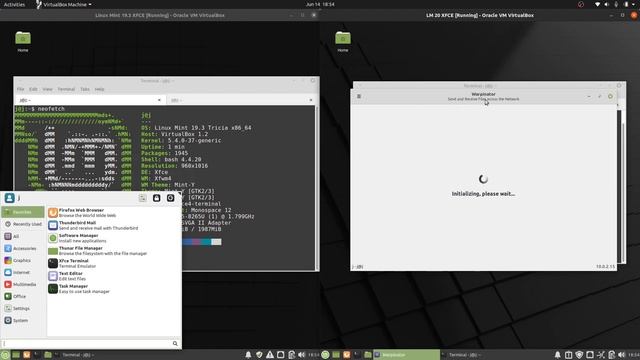Click the update shield icon on the left VM panel

259,355
